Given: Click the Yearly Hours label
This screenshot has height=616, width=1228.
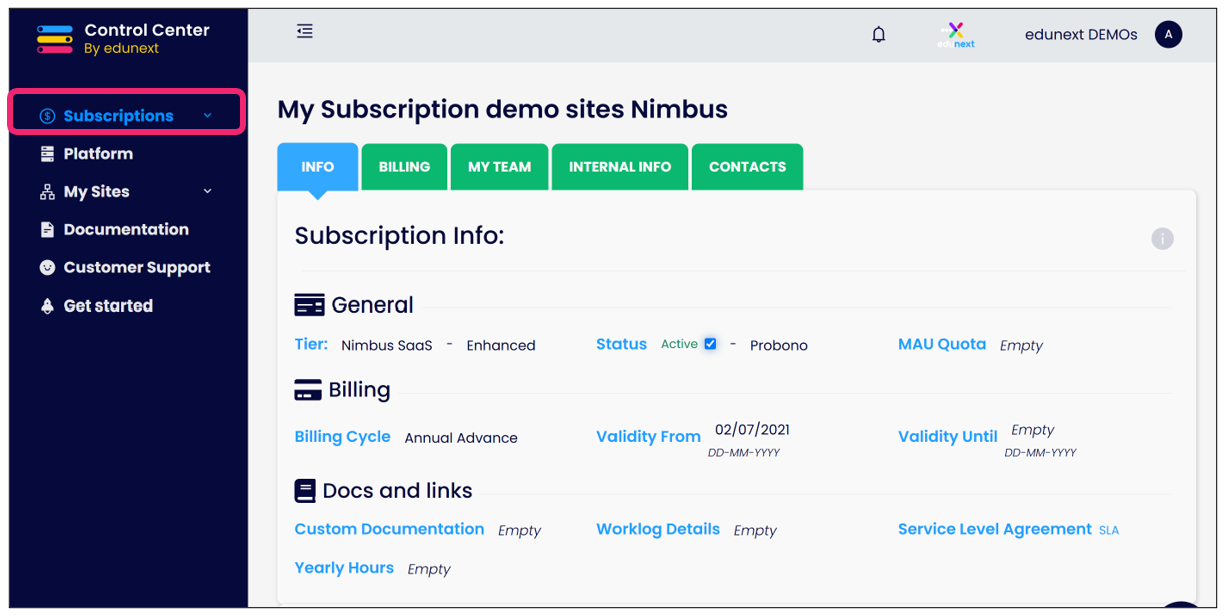Looking at the screenshot, I should [x=344, y=568].
